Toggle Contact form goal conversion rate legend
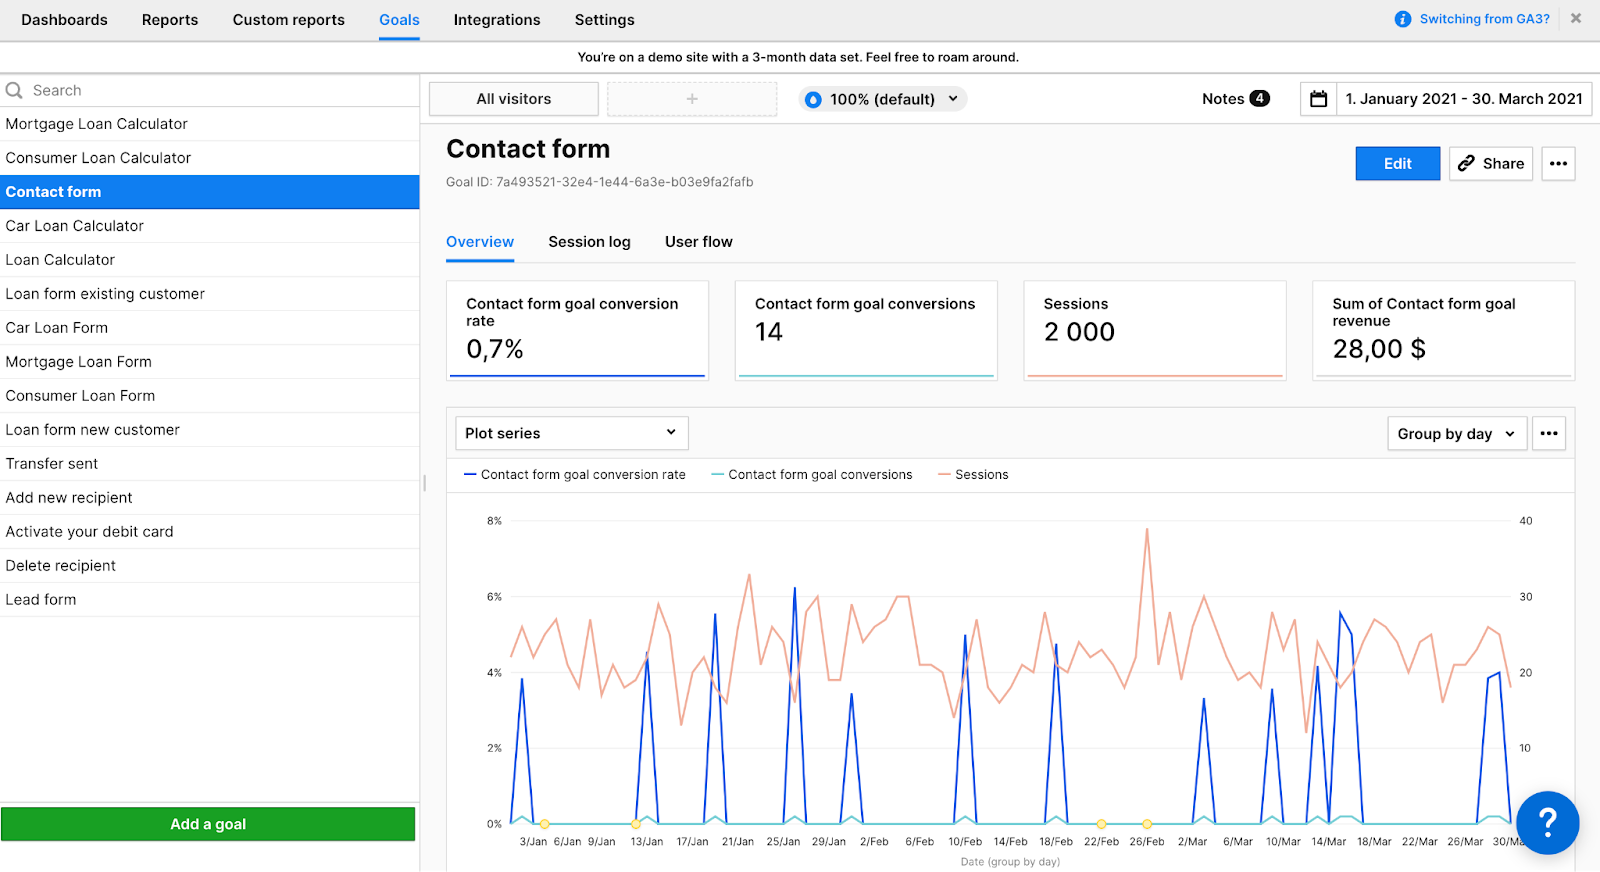The image size is (1600, 872). pyautogui.click(x=575, y=475)
